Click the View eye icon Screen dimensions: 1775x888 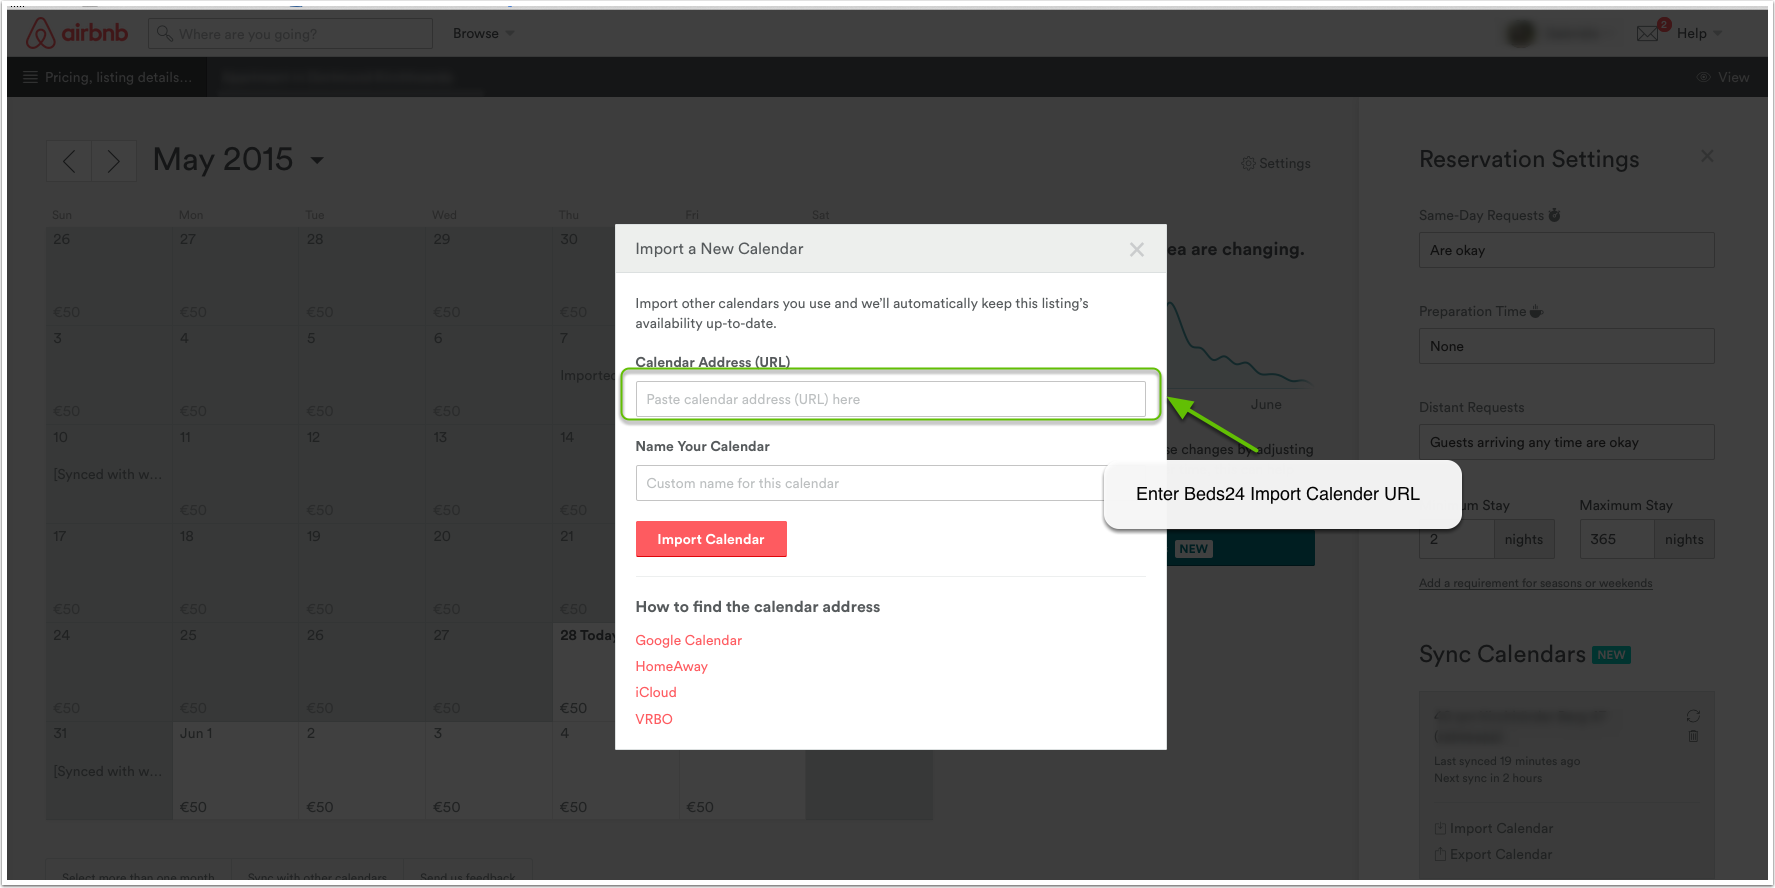pyautogui.click(x=1703, y=77)
